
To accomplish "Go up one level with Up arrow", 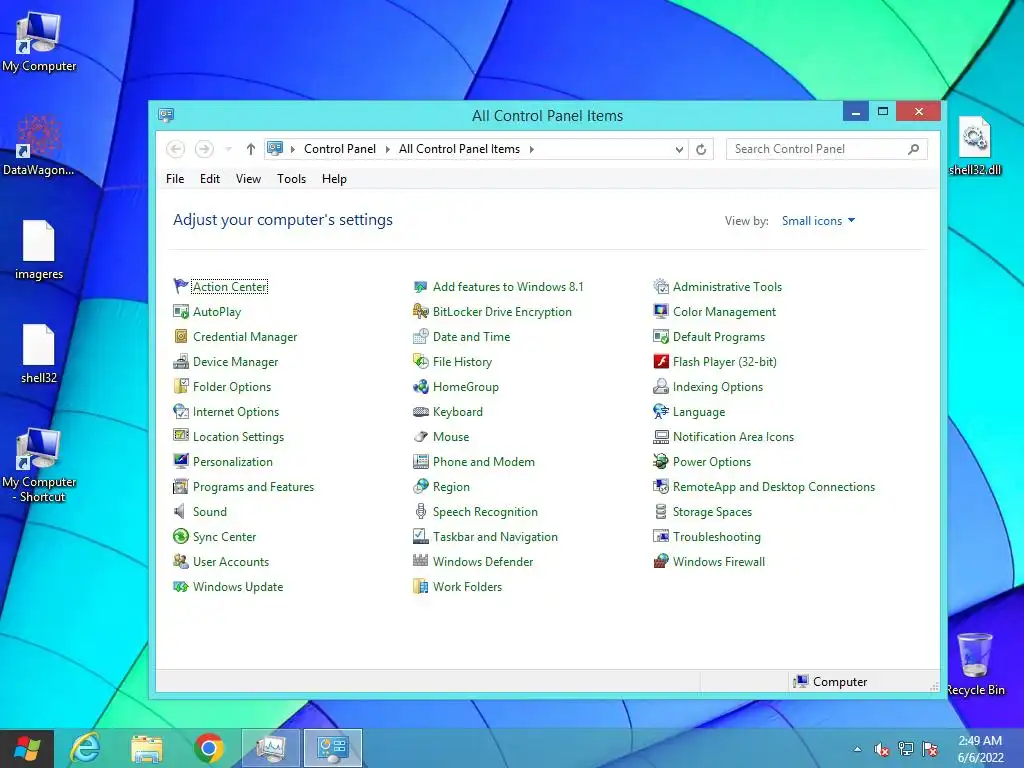I will point(250,149).
